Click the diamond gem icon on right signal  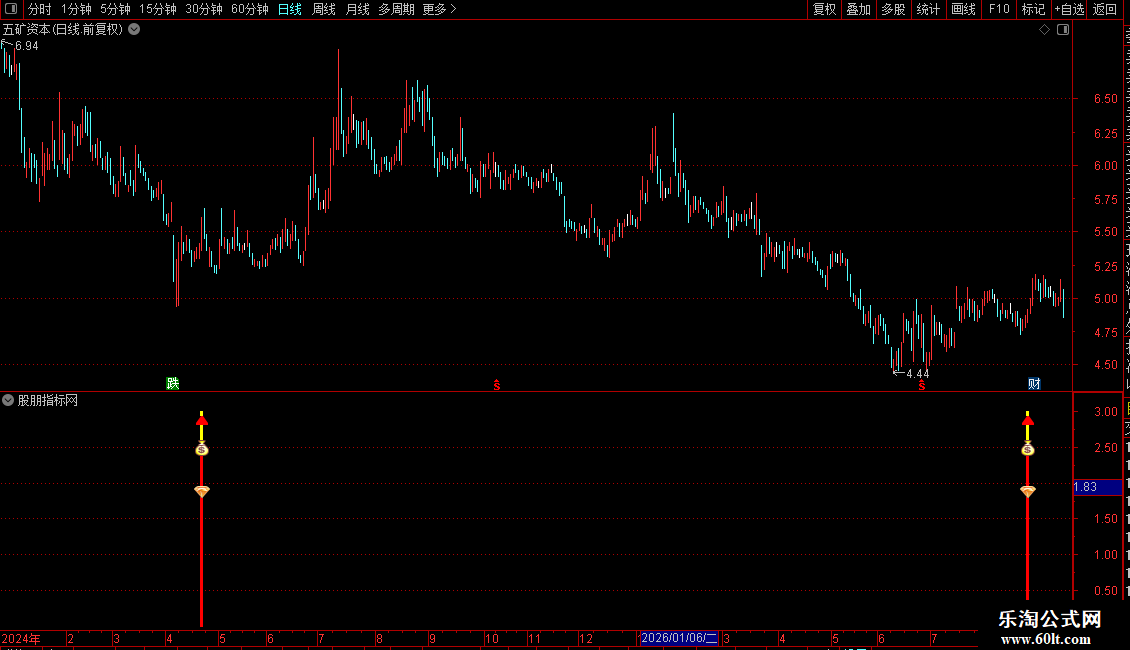coord(1028,491)
